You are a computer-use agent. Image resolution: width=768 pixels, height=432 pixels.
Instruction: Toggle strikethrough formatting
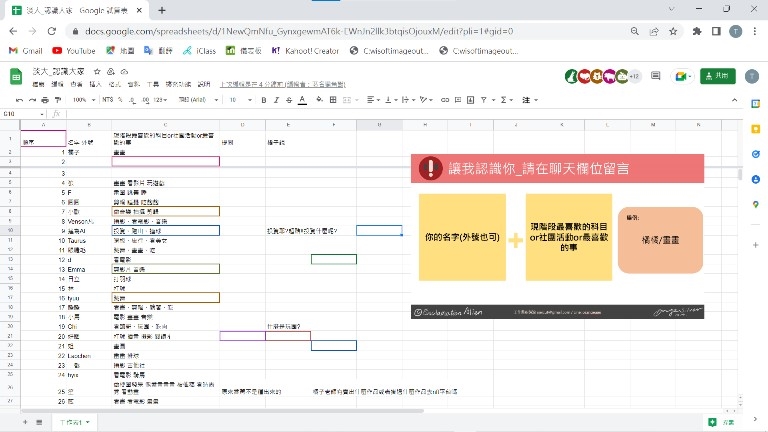click(x=287, y=100)
